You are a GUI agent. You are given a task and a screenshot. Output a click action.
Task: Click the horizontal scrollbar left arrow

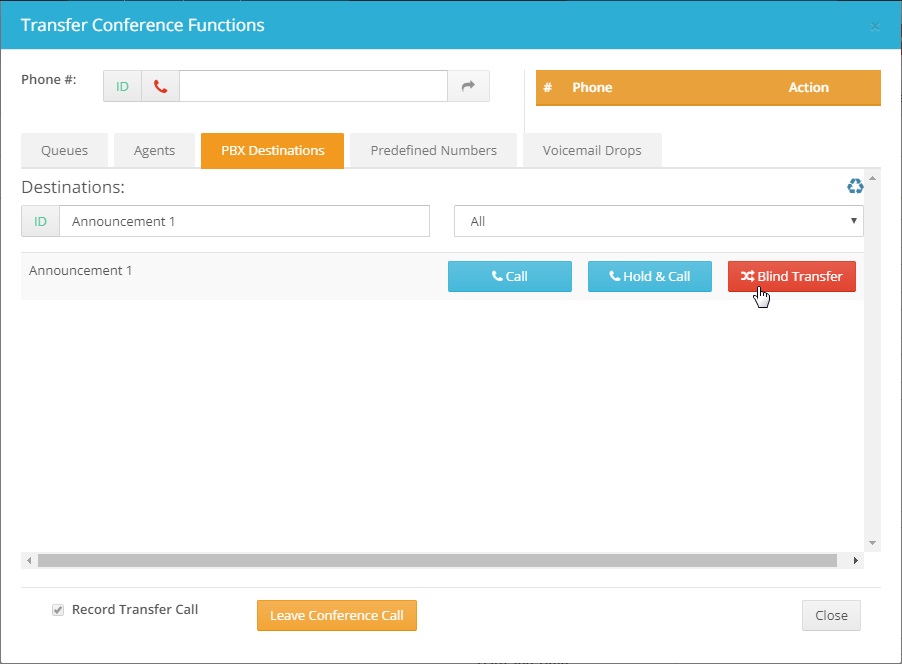(29, 560)
